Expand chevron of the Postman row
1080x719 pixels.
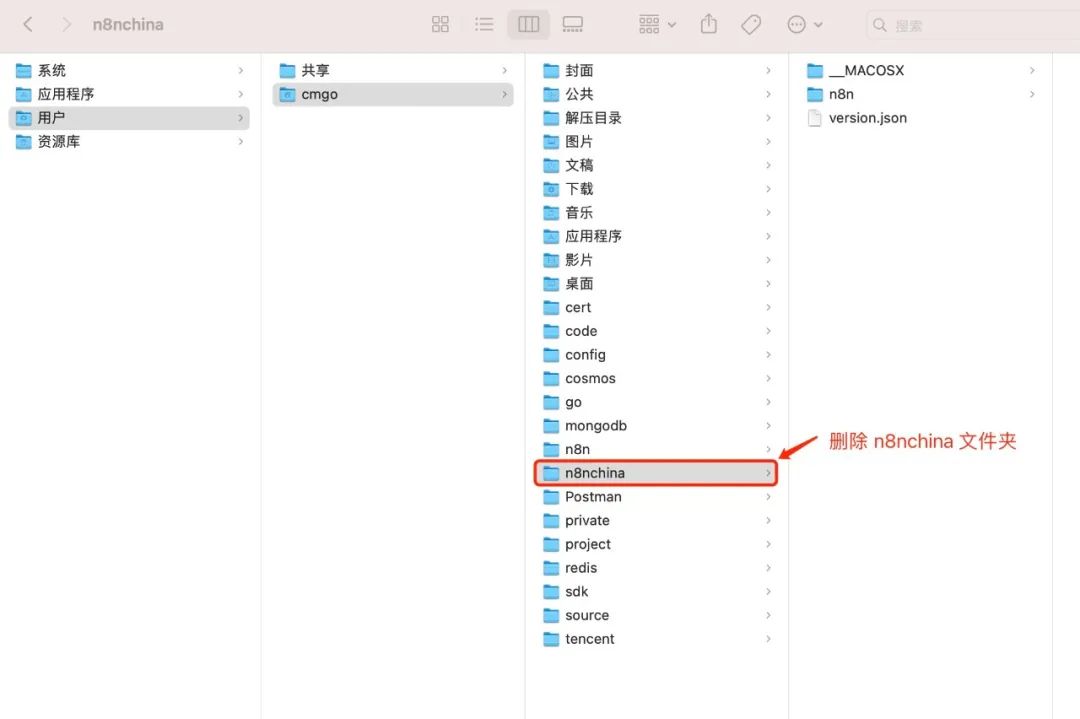[768, 497]
